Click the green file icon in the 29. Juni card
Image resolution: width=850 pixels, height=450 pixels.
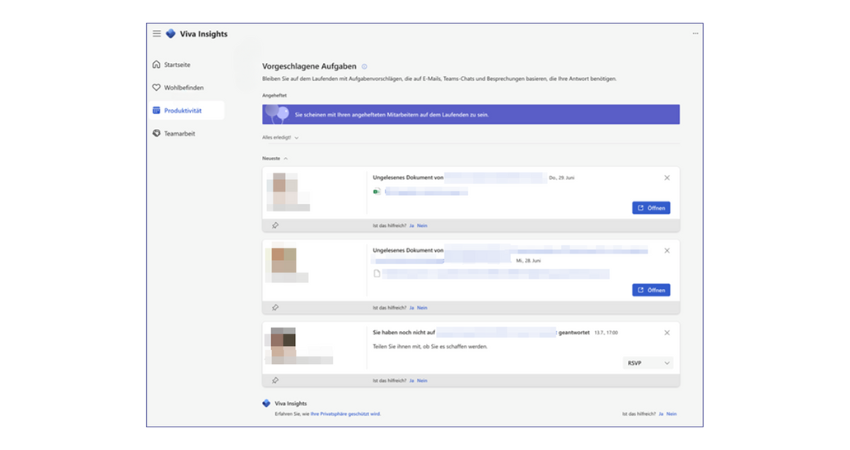pyautogui.click(x=376, y=191)
